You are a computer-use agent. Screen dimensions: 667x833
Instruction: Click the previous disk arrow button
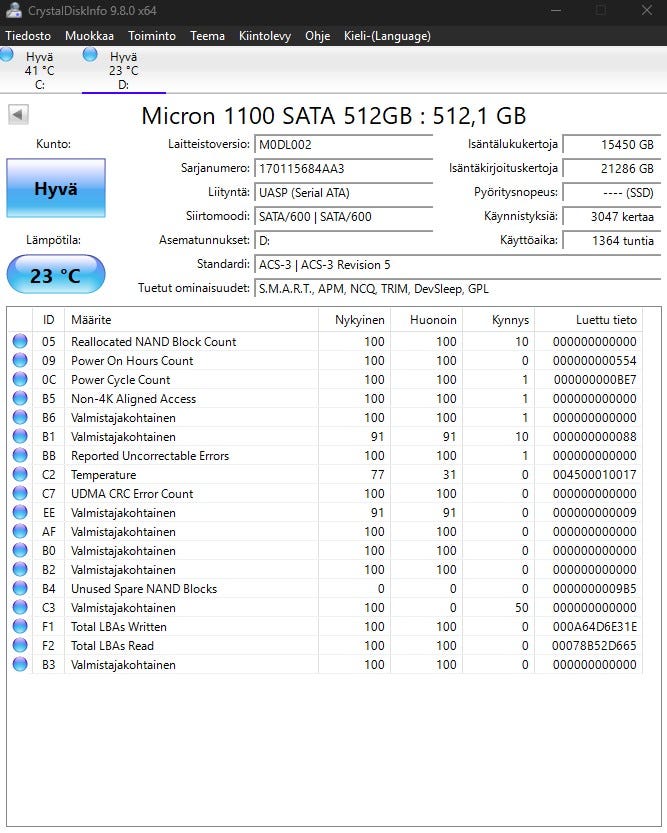tap(18, 115)
